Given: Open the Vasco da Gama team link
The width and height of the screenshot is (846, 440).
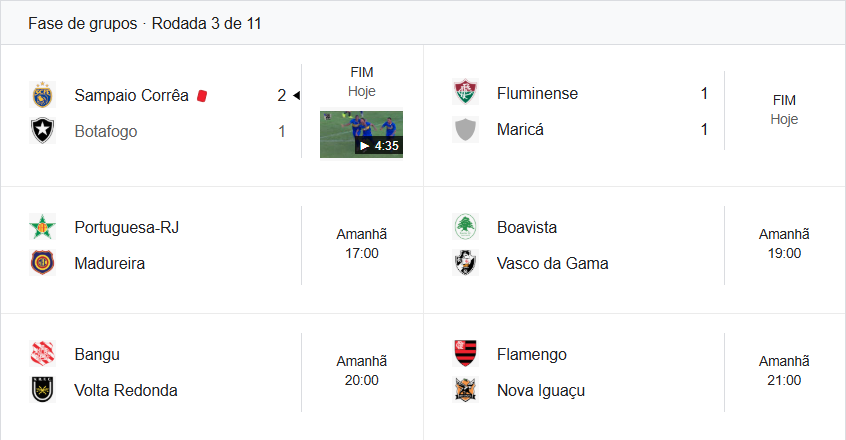Looking at the screenshot, I should click(x=552, y=264).
